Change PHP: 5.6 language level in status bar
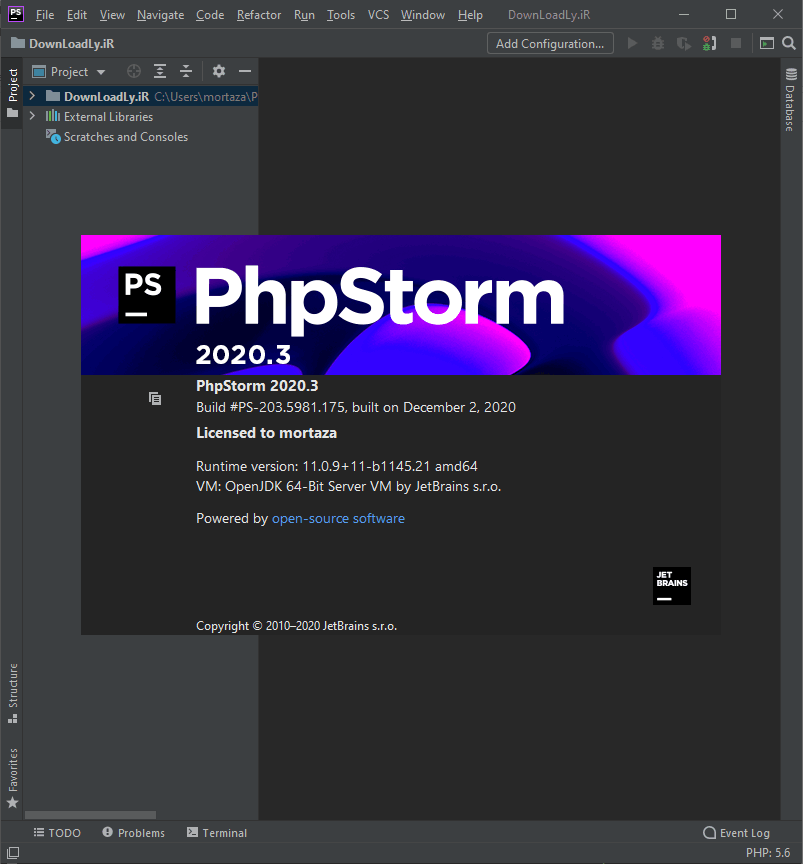 pyautogui.click(x=768, y=853)
